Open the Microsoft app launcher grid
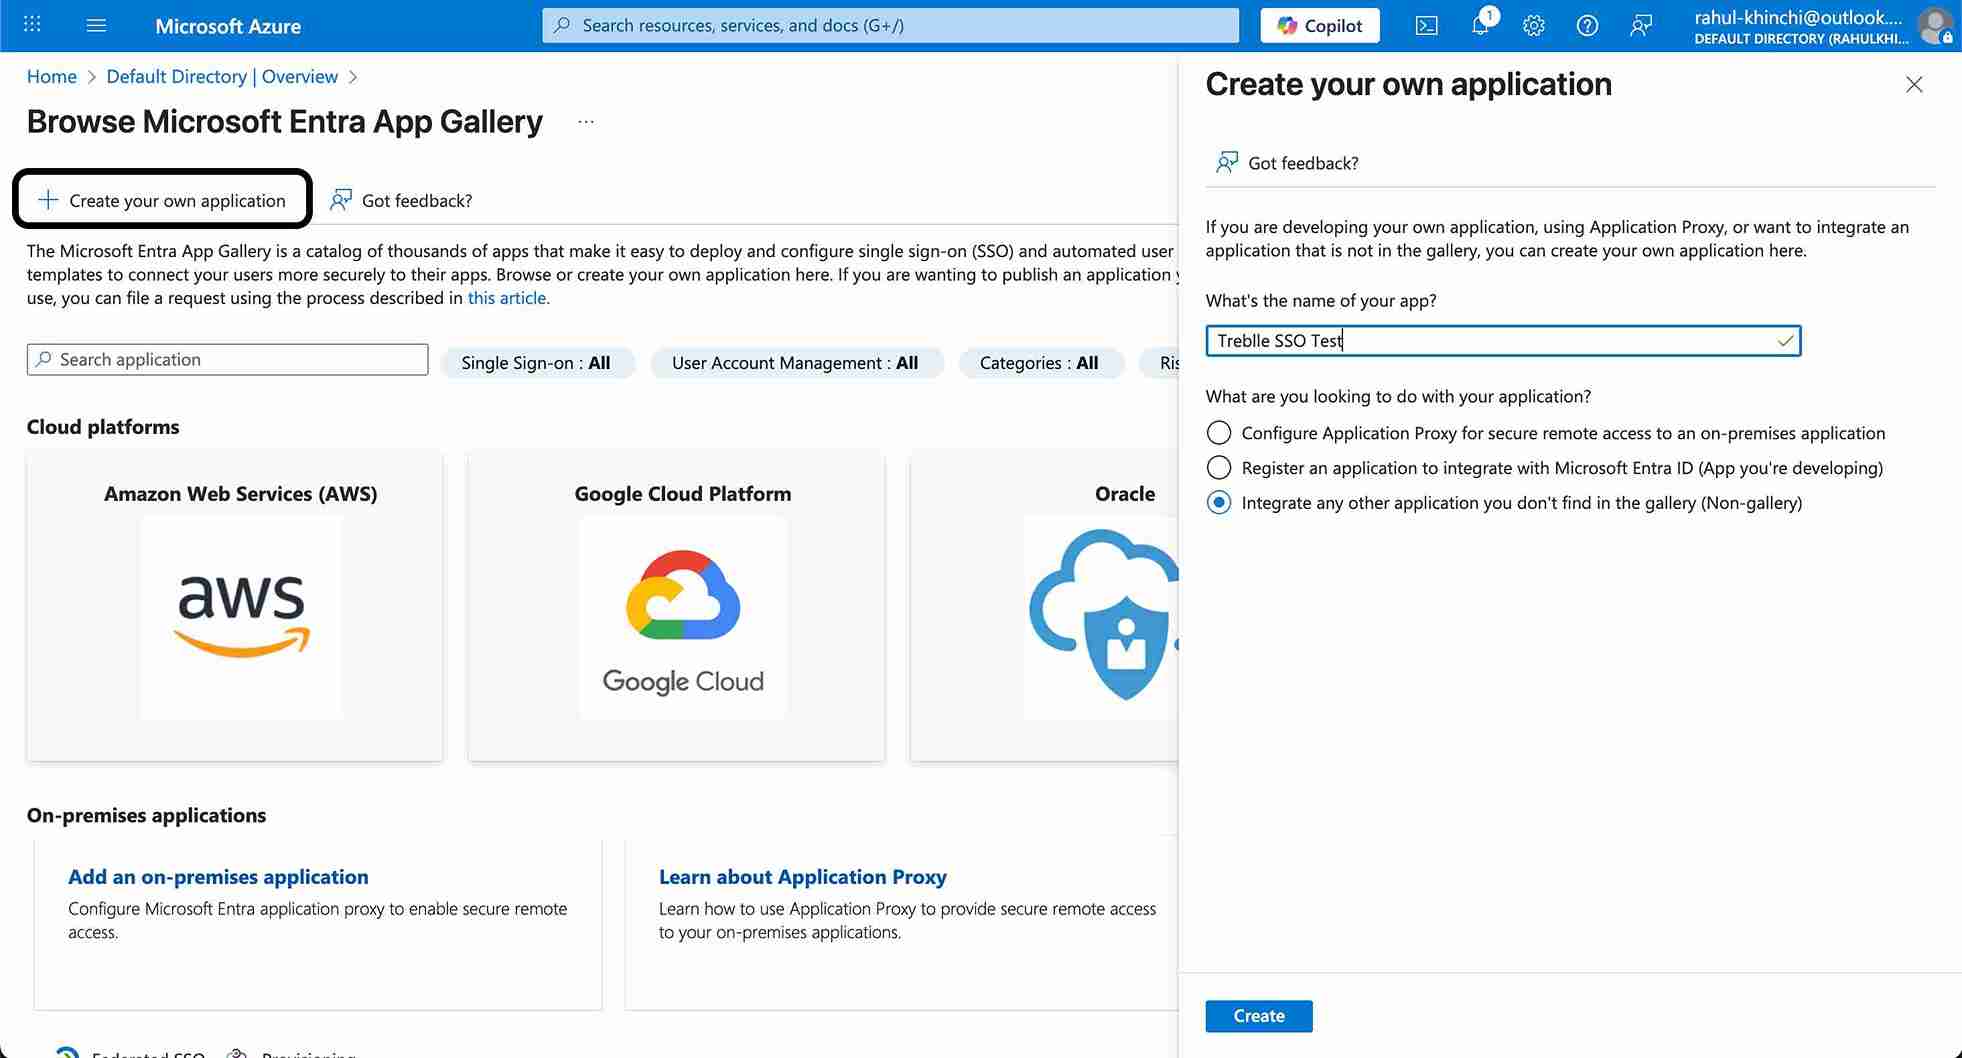Screen dimensions: 1962x1058 click(x=31, y=25)
